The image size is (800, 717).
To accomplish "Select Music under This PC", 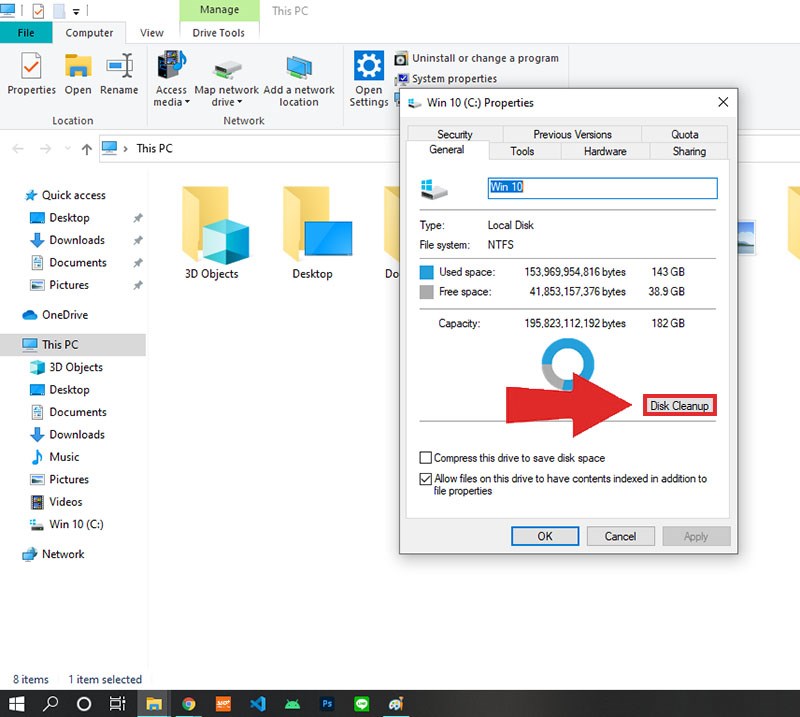I will [55, 457].
